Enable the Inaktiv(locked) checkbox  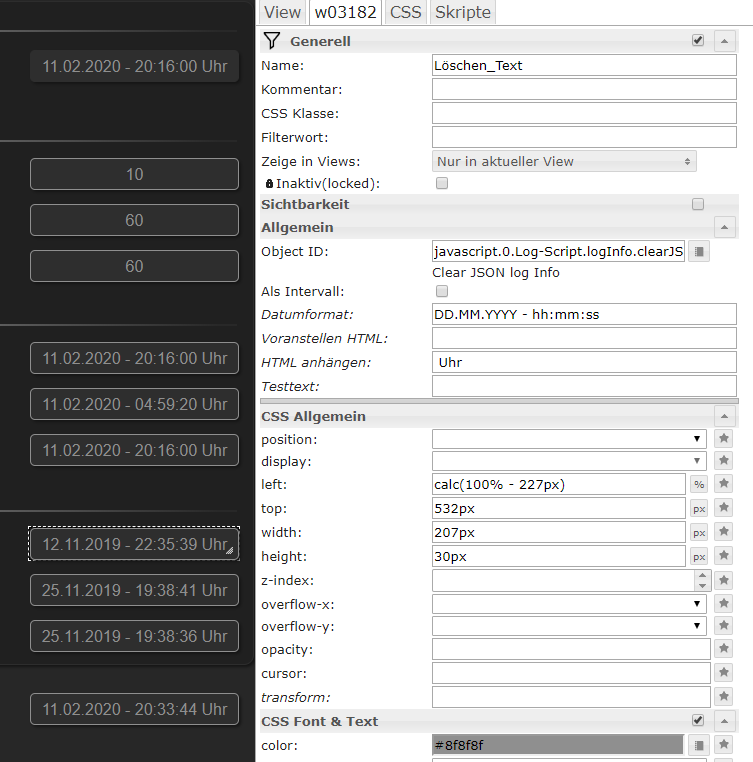pos(442,183)
